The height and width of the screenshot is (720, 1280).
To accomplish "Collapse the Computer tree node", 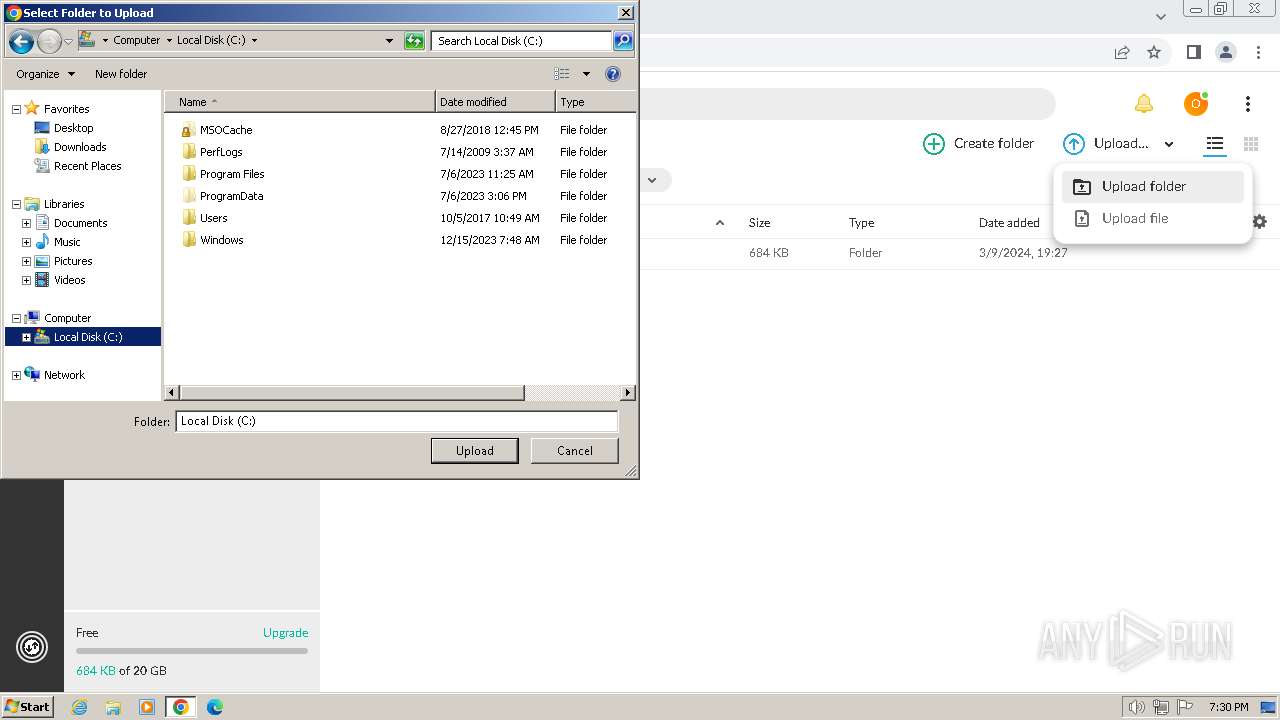I will (16, 318).
